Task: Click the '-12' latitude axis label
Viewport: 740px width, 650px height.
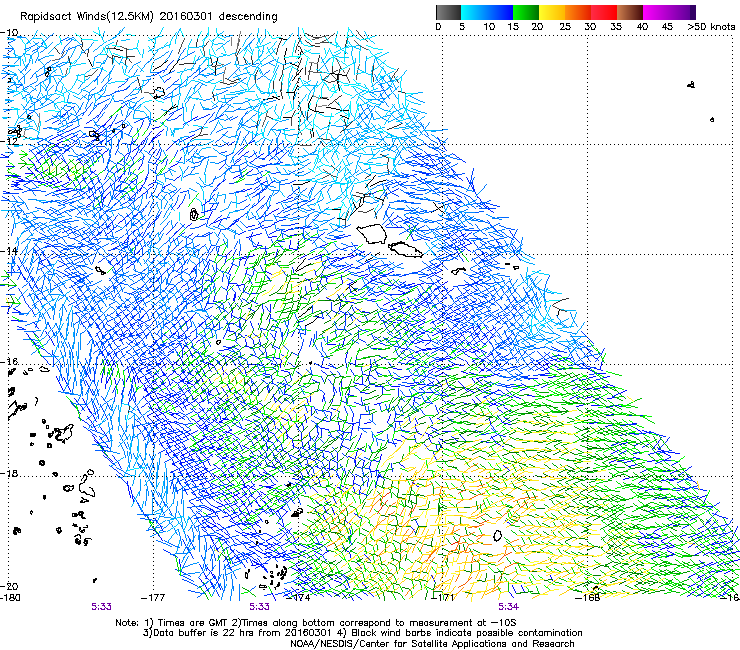Action: (x=9, y=141)
